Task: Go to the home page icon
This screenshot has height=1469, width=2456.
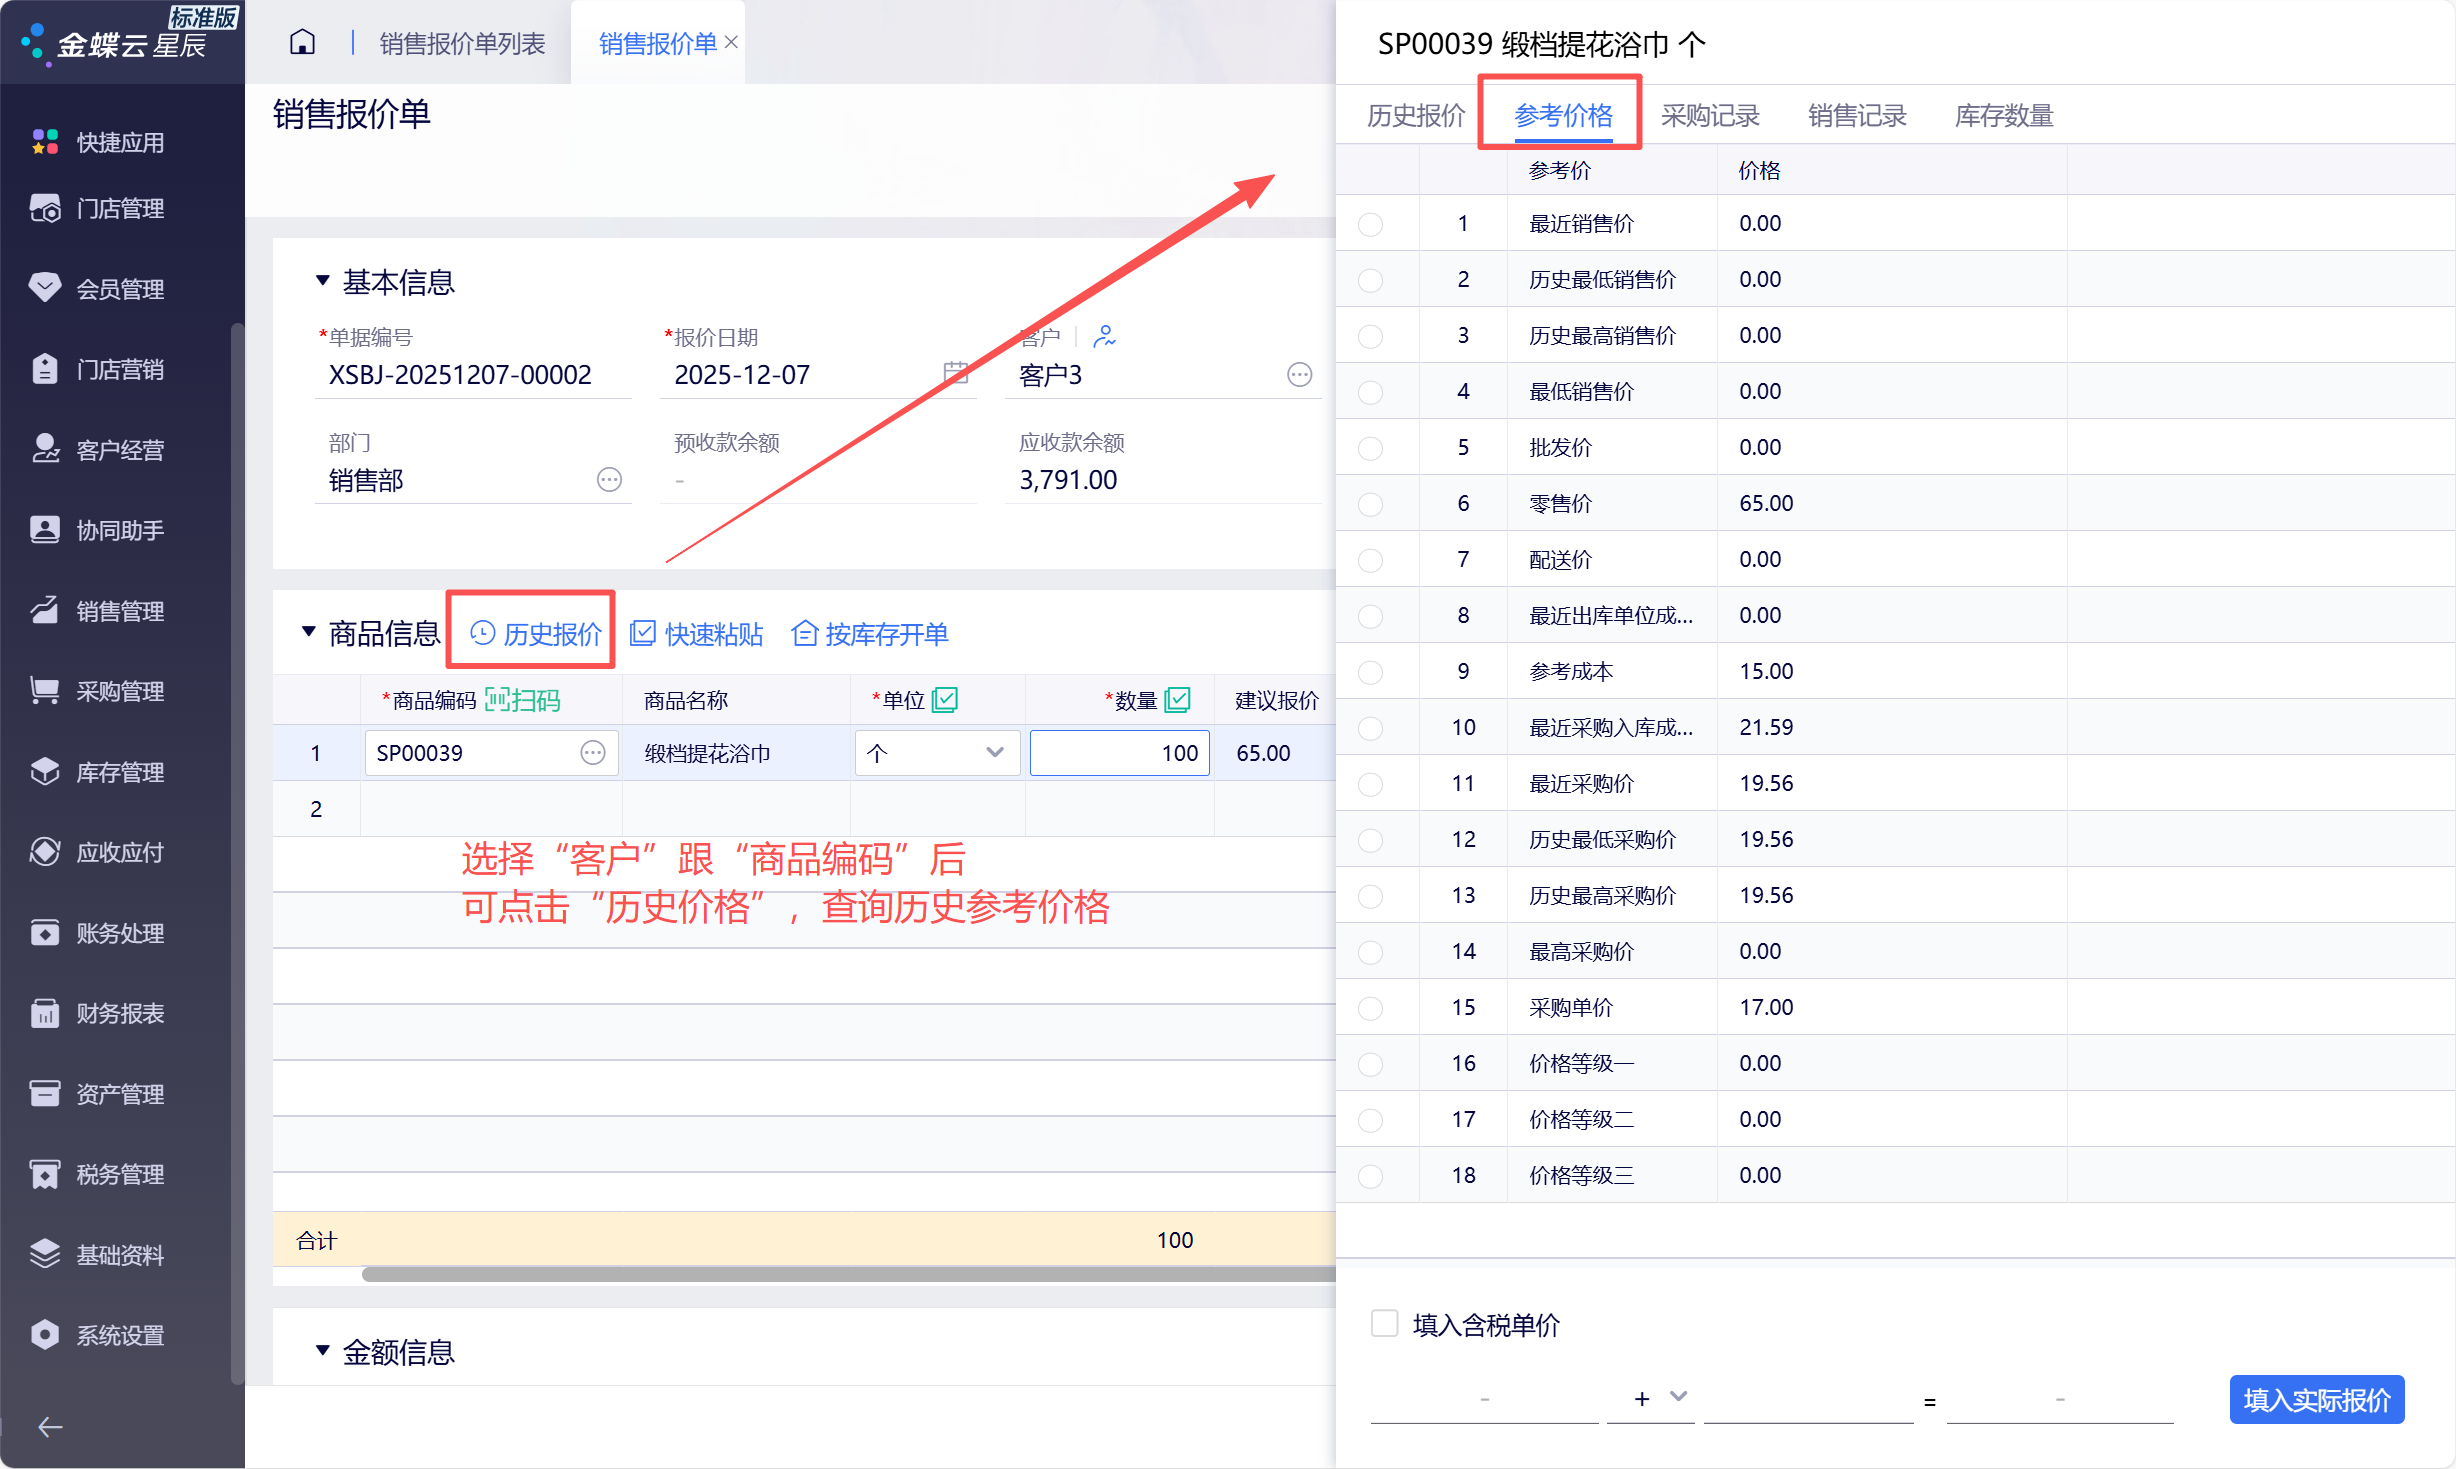Action: (x=302, y=42)
